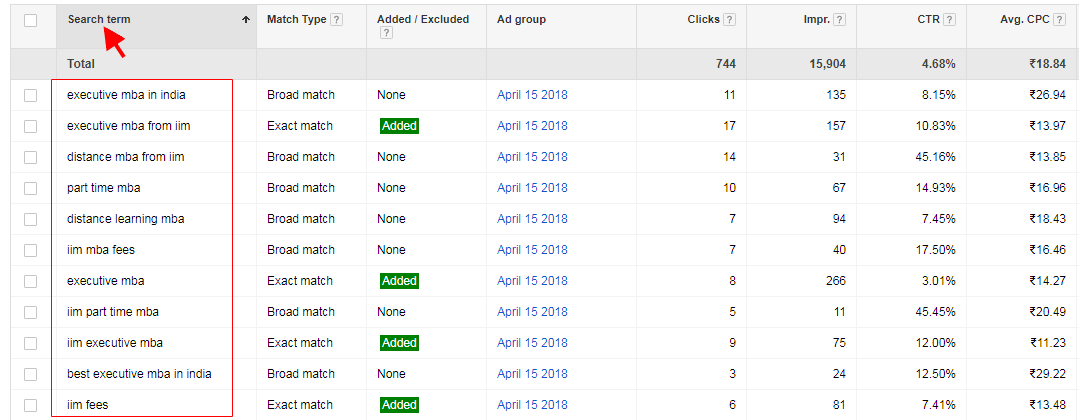
Task: Open April 15 2018 link in first row
Action: point(532,95)
